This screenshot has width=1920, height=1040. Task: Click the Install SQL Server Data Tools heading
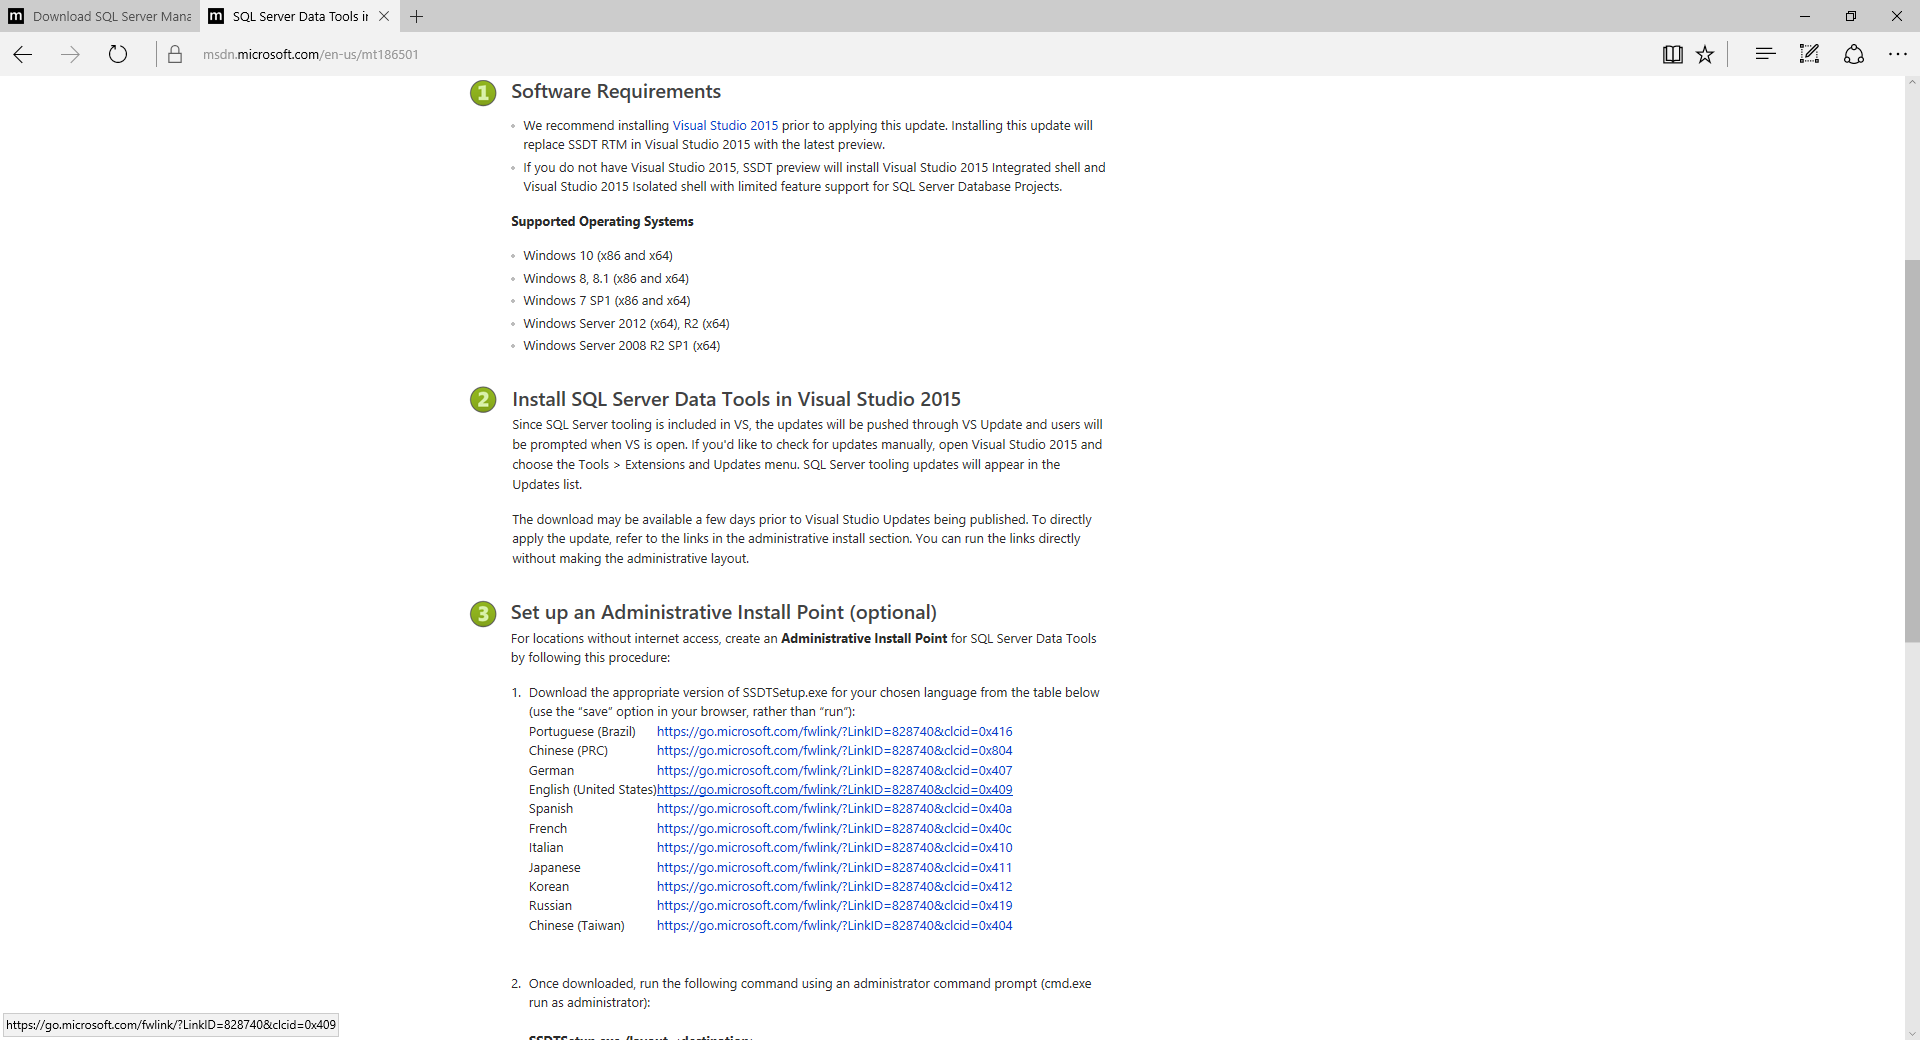click(x=736, y=400)
